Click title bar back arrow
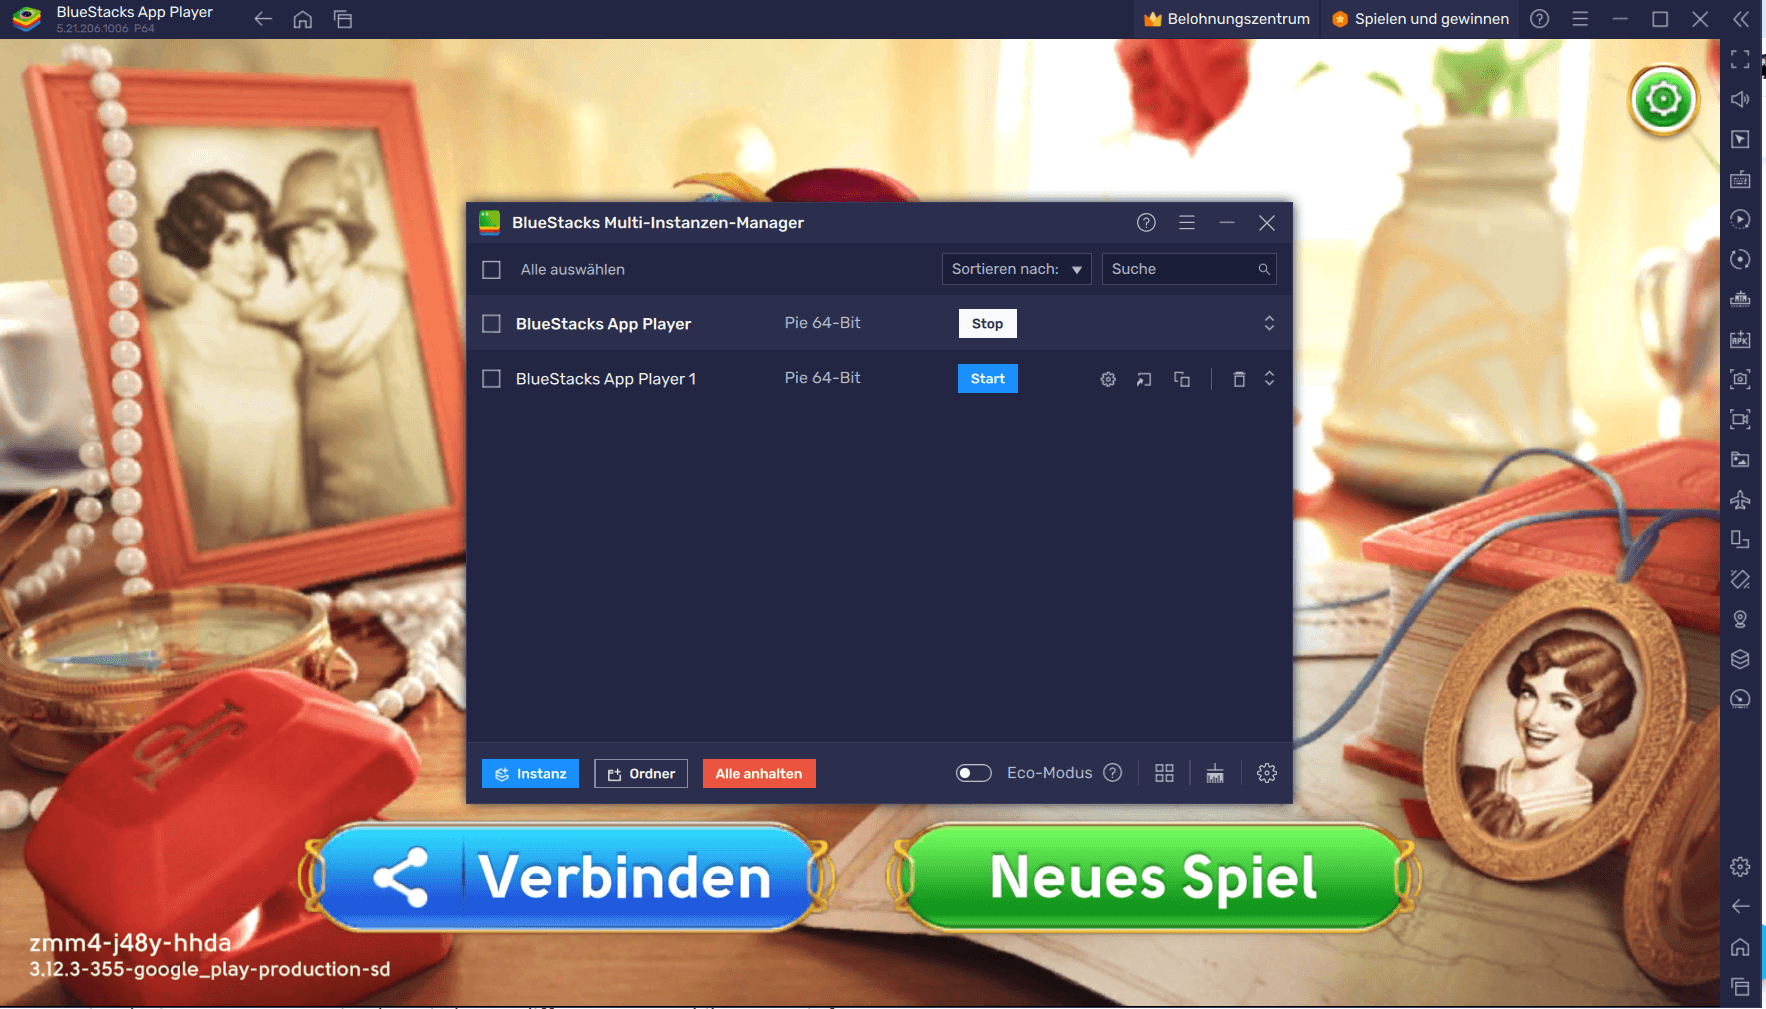This screenshot has height=1009, width=1766. (x=263, y=19)
